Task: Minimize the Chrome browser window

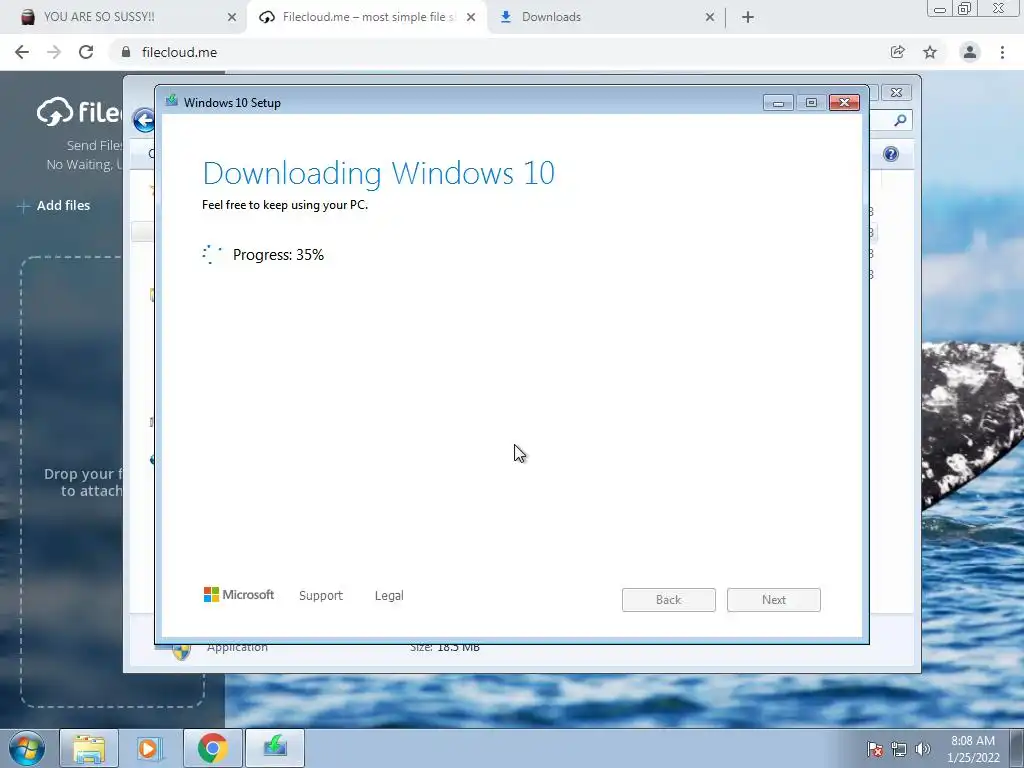Action: tap(940, 8)
